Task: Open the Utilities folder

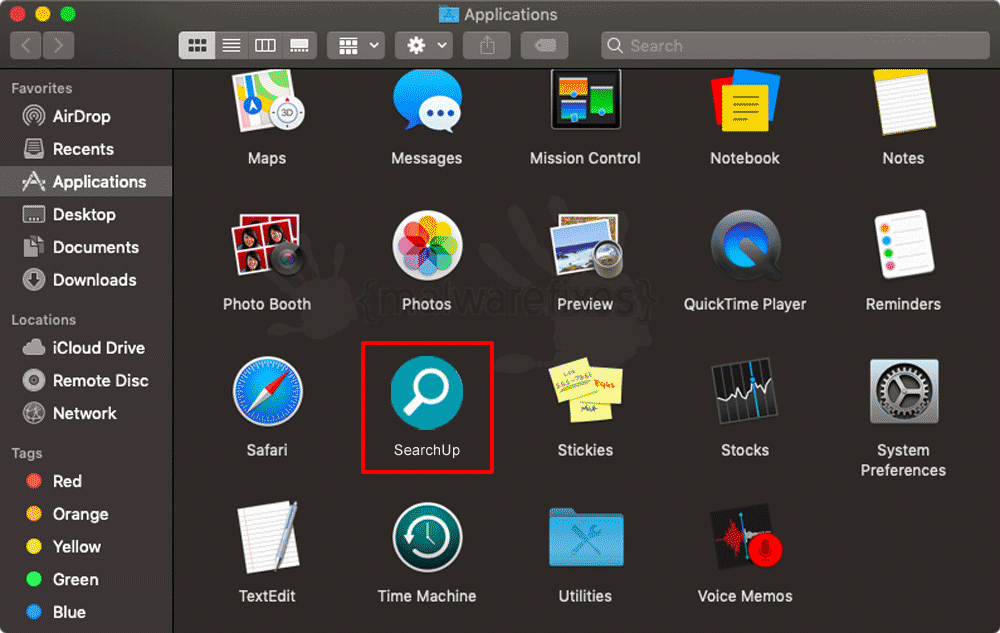Action: [585, 537]
